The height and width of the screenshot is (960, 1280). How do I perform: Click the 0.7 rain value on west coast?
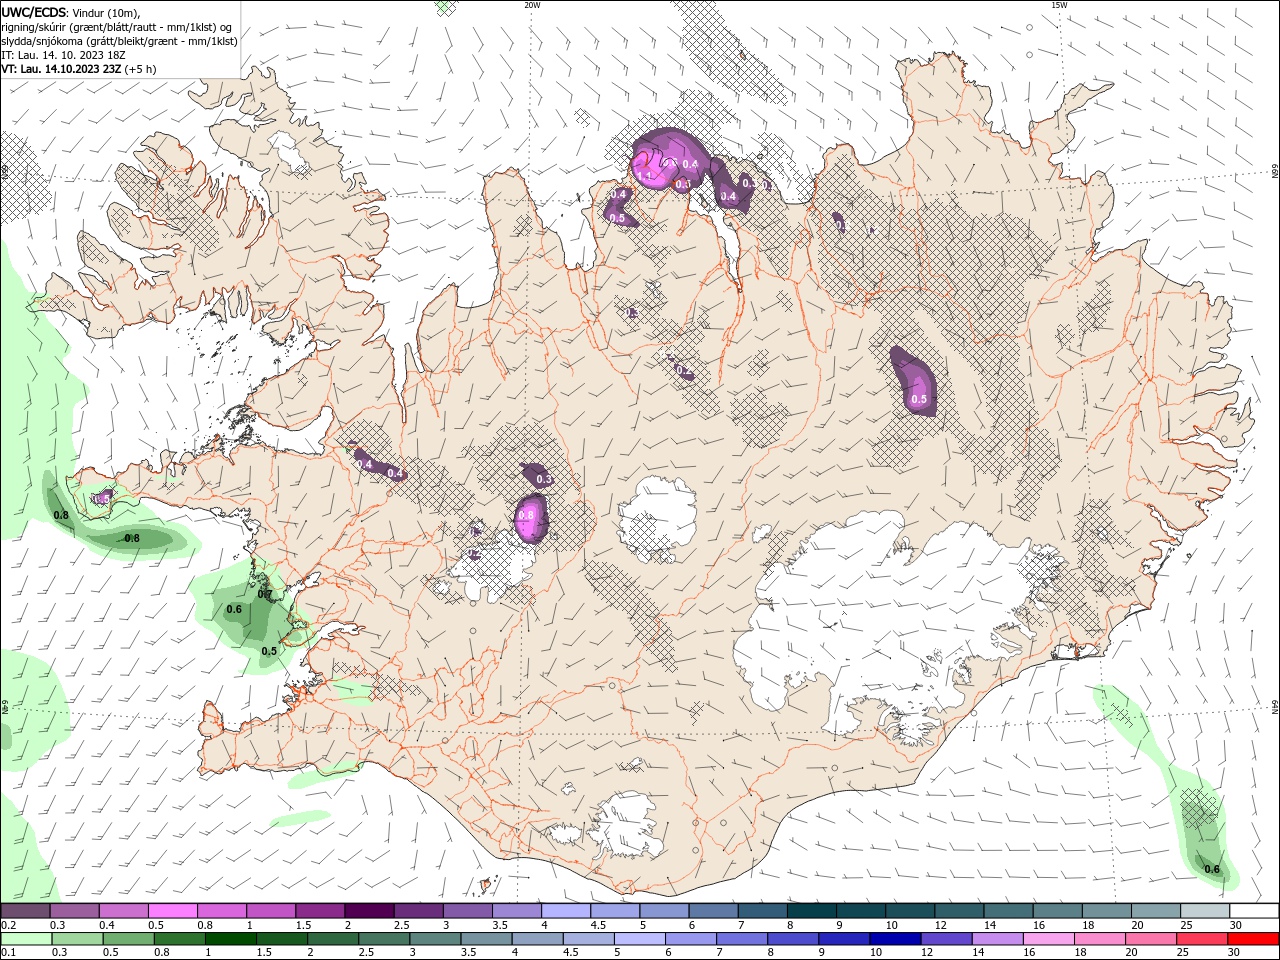click(264, 594)
